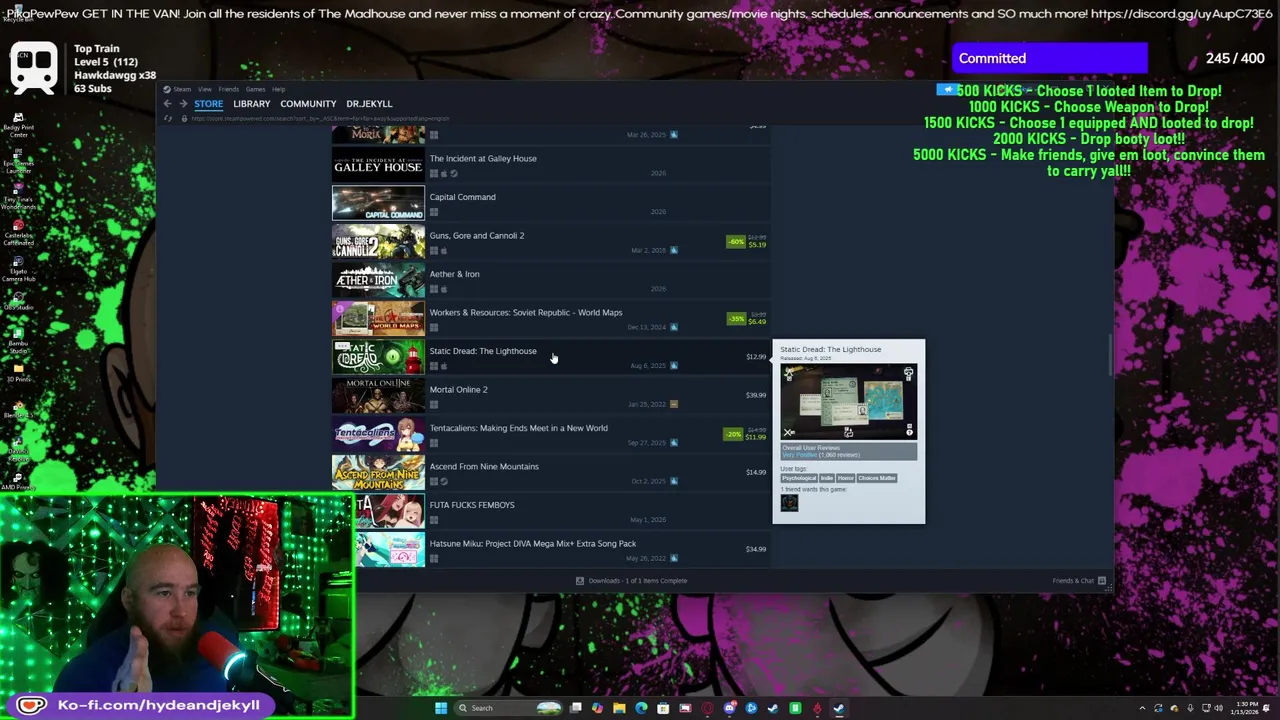
Task: Click the -35% discount badge
Action: tap(736, 319)
